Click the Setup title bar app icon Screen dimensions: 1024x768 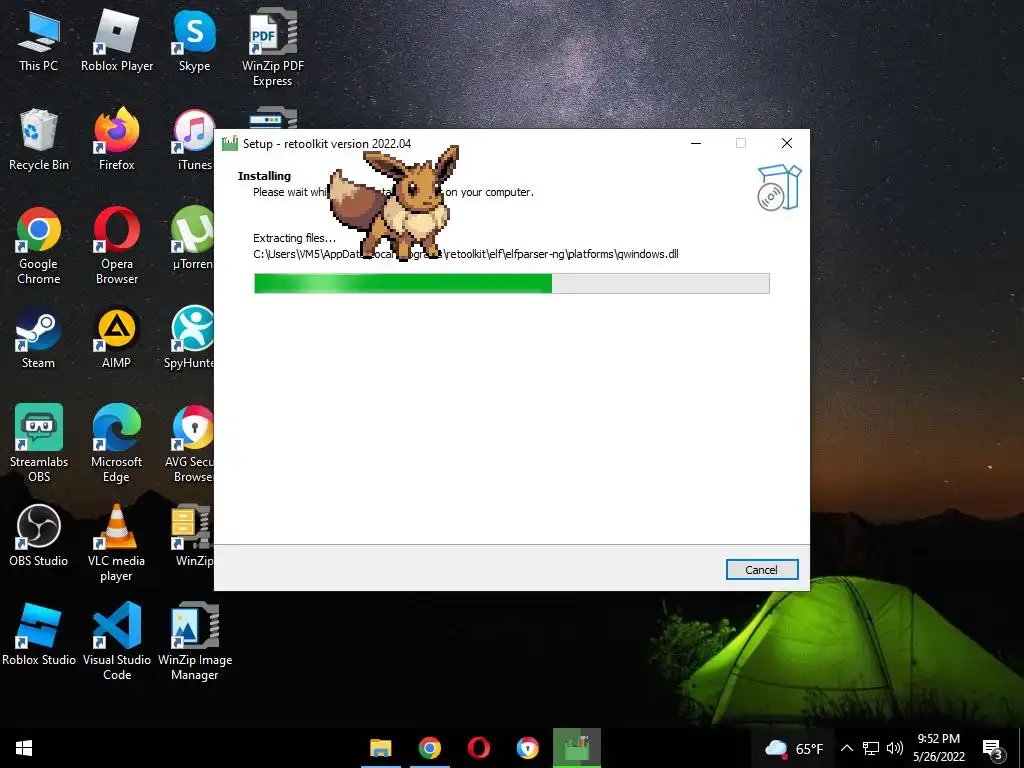pyautogui.click(x=230, y=143)
